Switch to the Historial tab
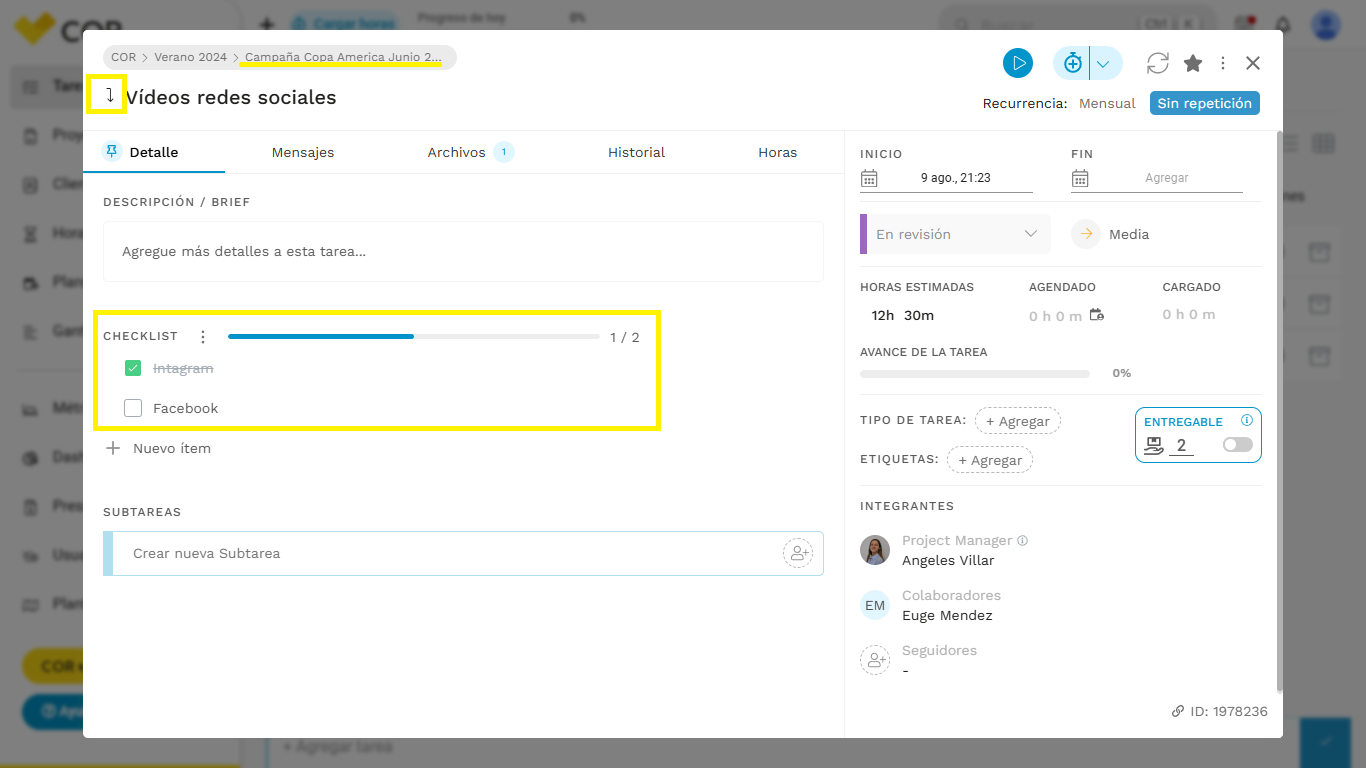The image size is (1366, 768). tap(636, 153)
